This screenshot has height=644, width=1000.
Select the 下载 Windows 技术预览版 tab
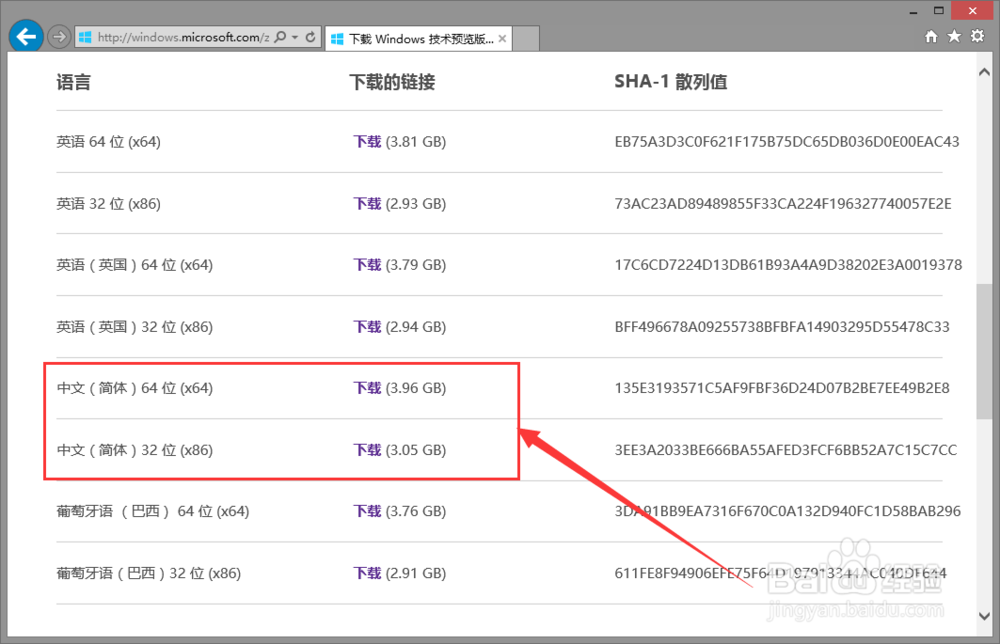pos(418,39)
